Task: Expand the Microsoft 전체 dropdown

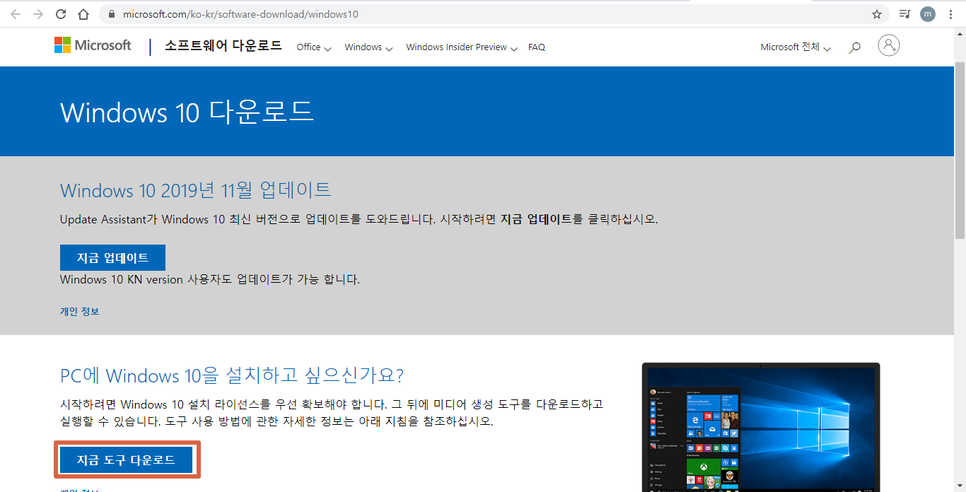Action: pos(795,47)
